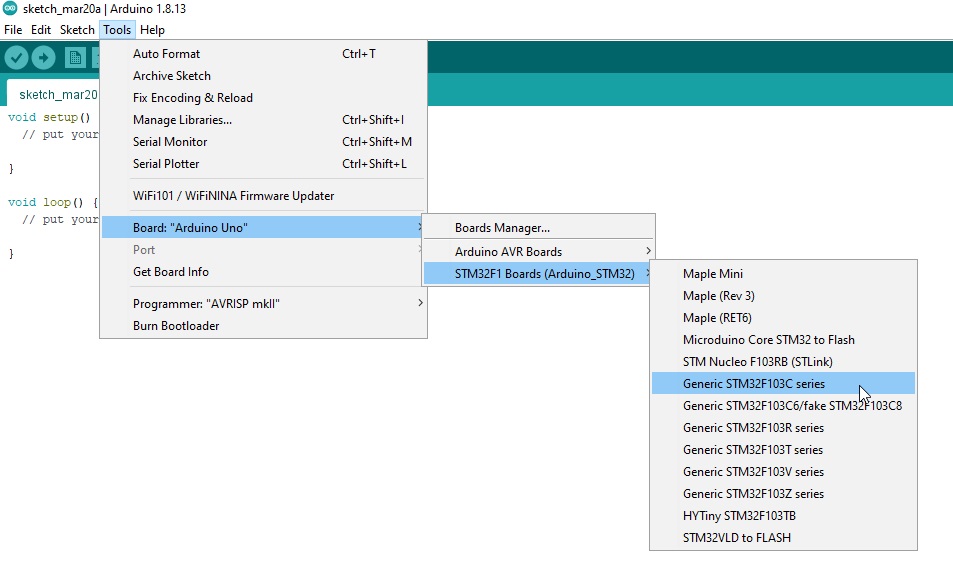Expand the Board: "Arduino Uno" submenu
This screenshot has width=953, height=569.
click(264, 227)
